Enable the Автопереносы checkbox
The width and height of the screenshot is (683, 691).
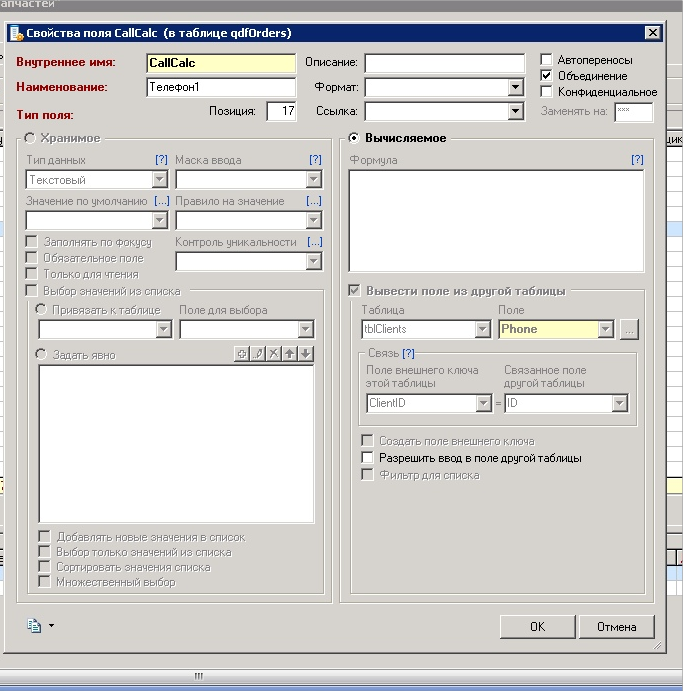(546, 60)
